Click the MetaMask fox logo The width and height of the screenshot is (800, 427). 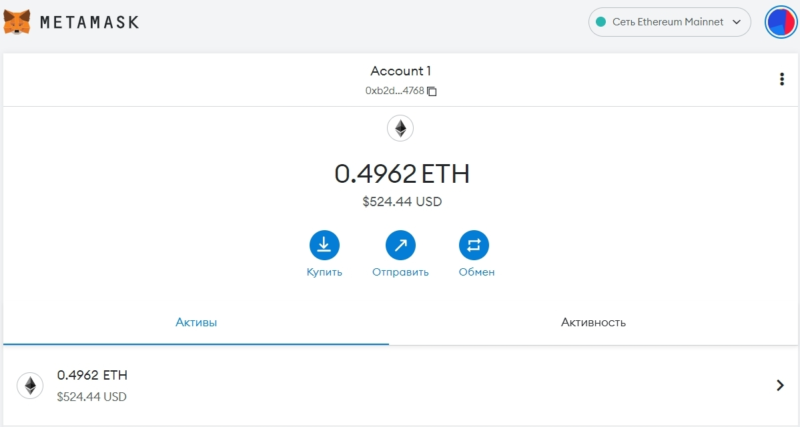click(17, 22)
